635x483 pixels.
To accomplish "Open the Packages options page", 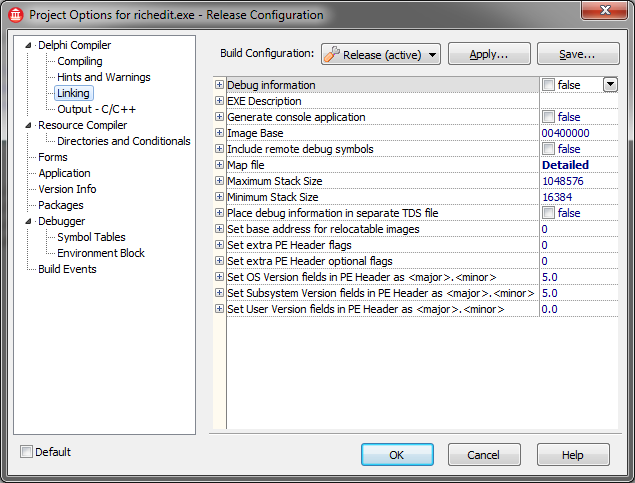I will pos(61,205).
